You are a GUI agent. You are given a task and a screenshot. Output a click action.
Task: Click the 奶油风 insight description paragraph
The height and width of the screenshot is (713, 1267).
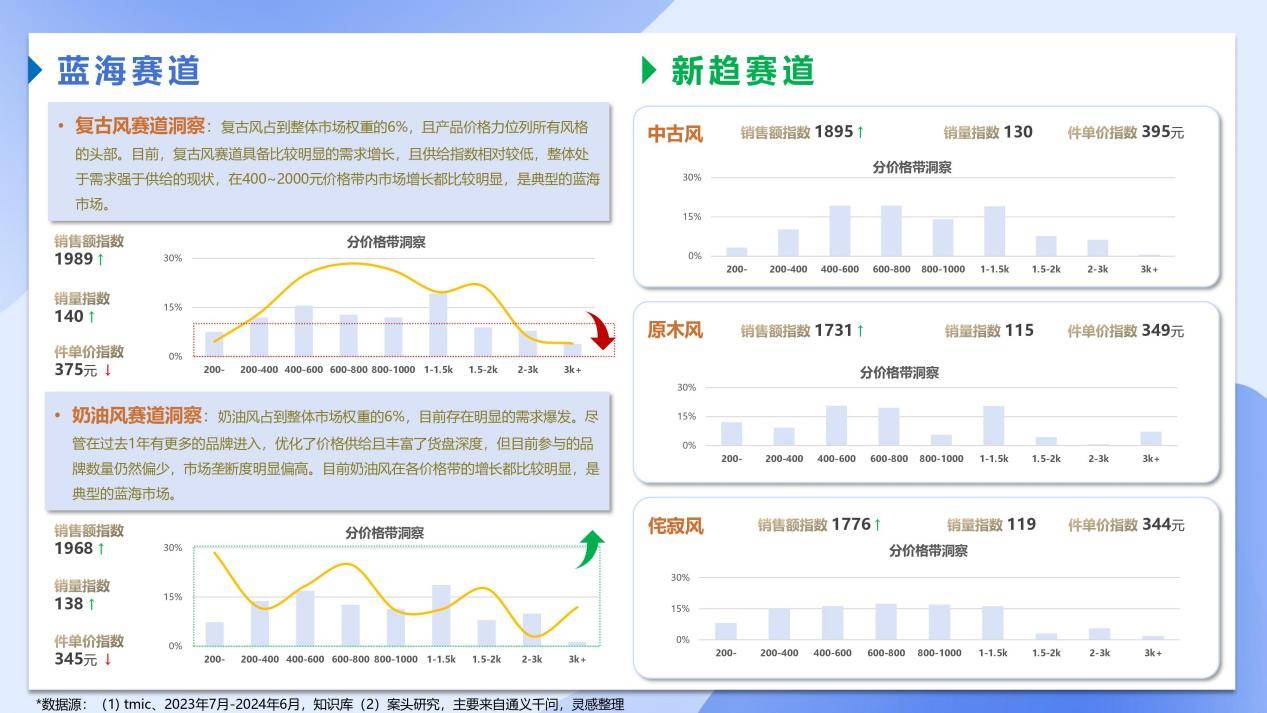pos(336,454)
